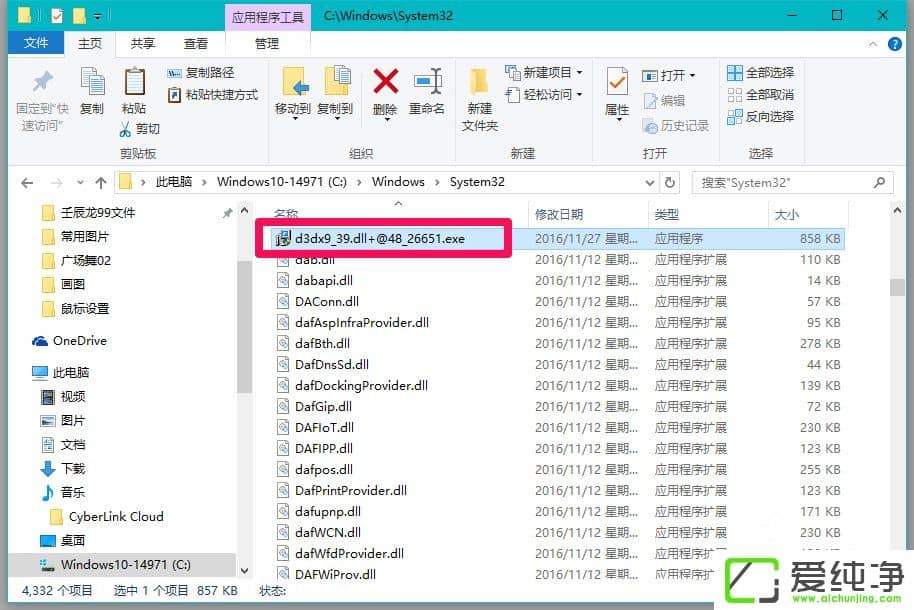Select file dafWfdProvider.dll
Image resolution: width=914 pixels, height=610 pixels.
(x=558, y=553)
